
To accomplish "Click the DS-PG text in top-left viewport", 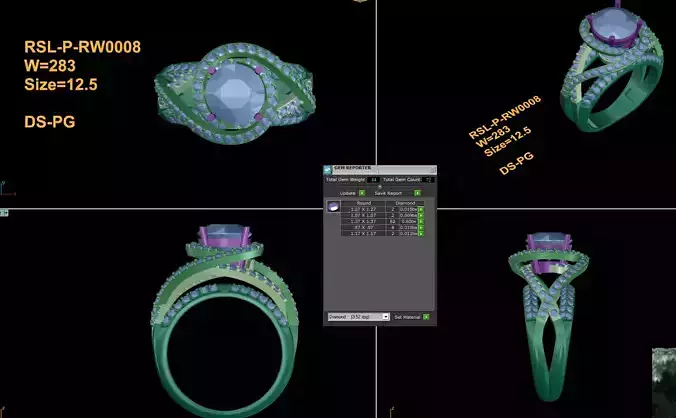I will pyautogui.click(x=50, y=122).
